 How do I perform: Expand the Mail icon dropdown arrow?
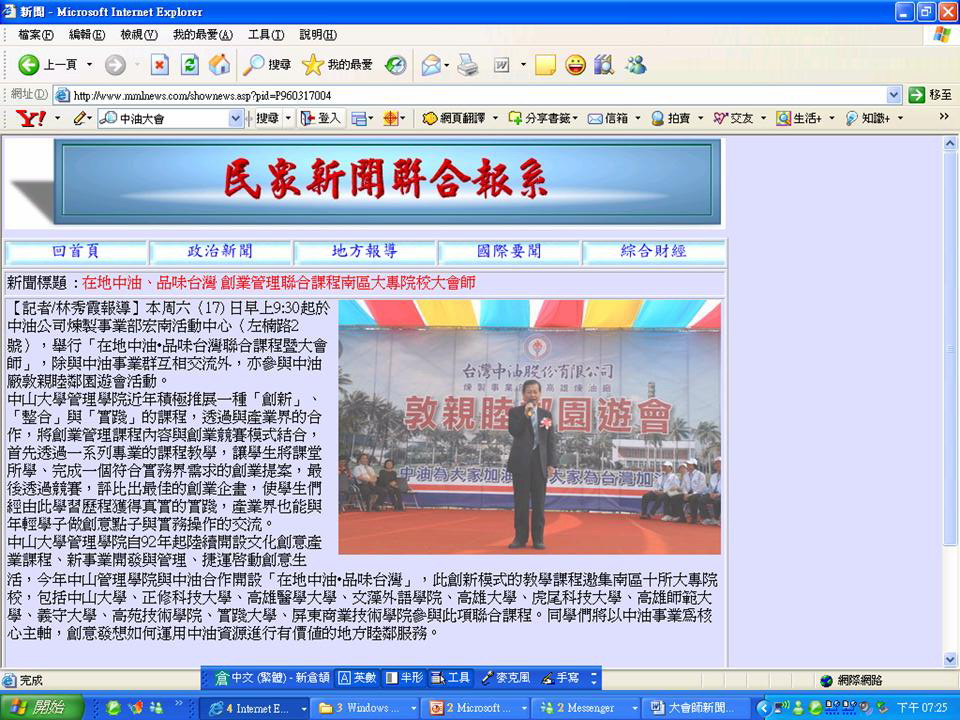point(447,65)
